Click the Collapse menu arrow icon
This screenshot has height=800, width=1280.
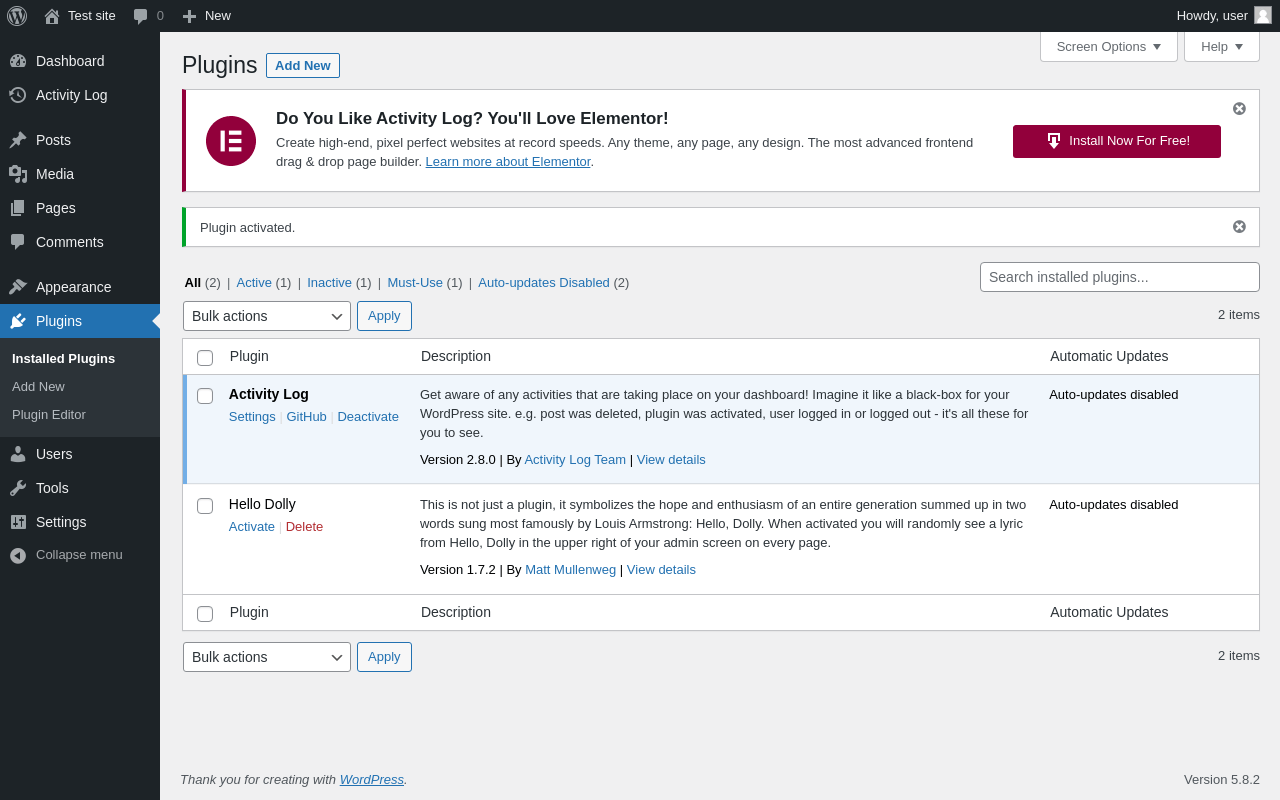[18, 555]
